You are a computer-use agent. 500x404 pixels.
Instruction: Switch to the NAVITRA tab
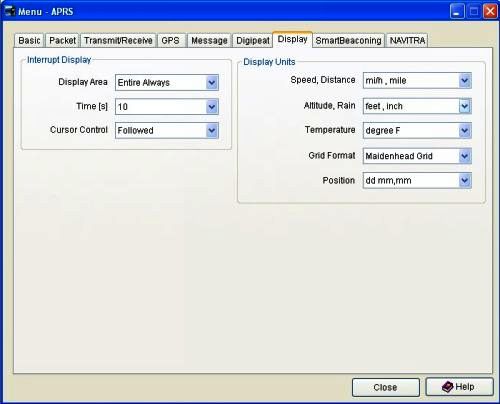407,40
